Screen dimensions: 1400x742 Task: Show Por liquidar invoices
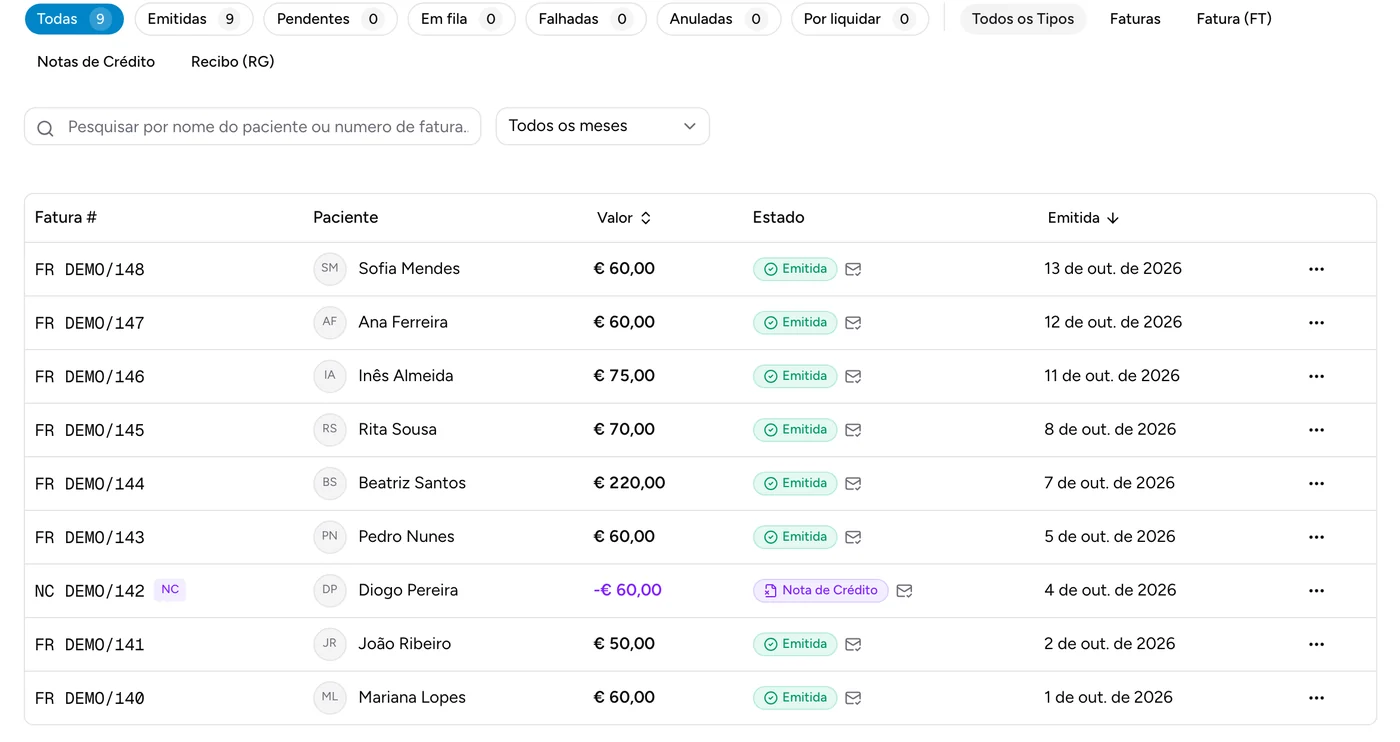859,19
